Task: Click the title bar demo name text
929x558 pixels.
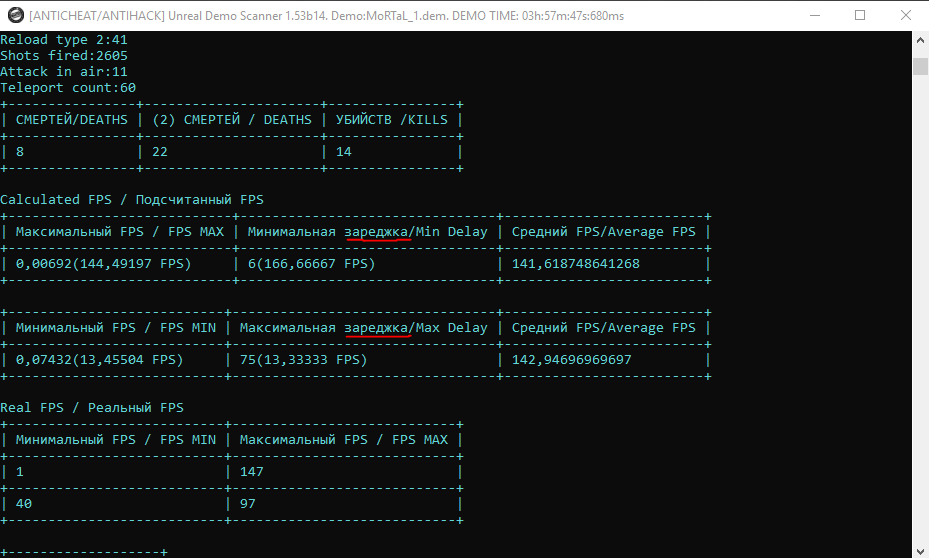Action: click(389, 16)
